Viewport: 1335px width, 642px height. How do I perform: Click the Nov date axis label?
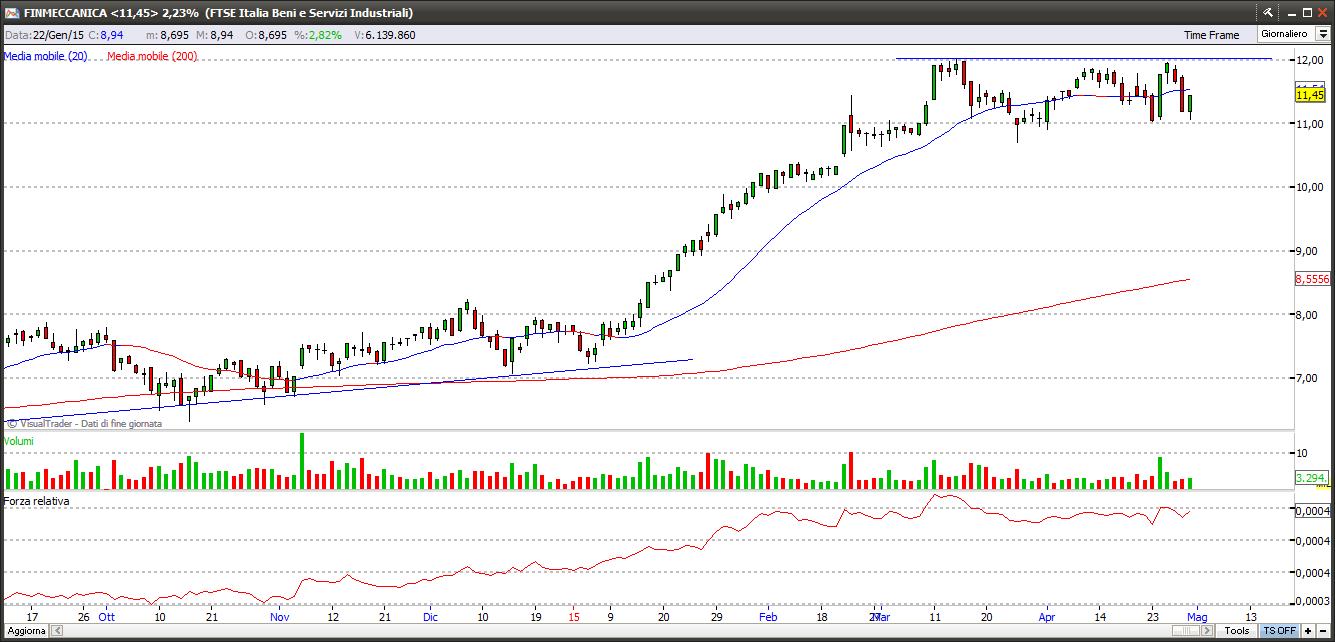(280, 617)
